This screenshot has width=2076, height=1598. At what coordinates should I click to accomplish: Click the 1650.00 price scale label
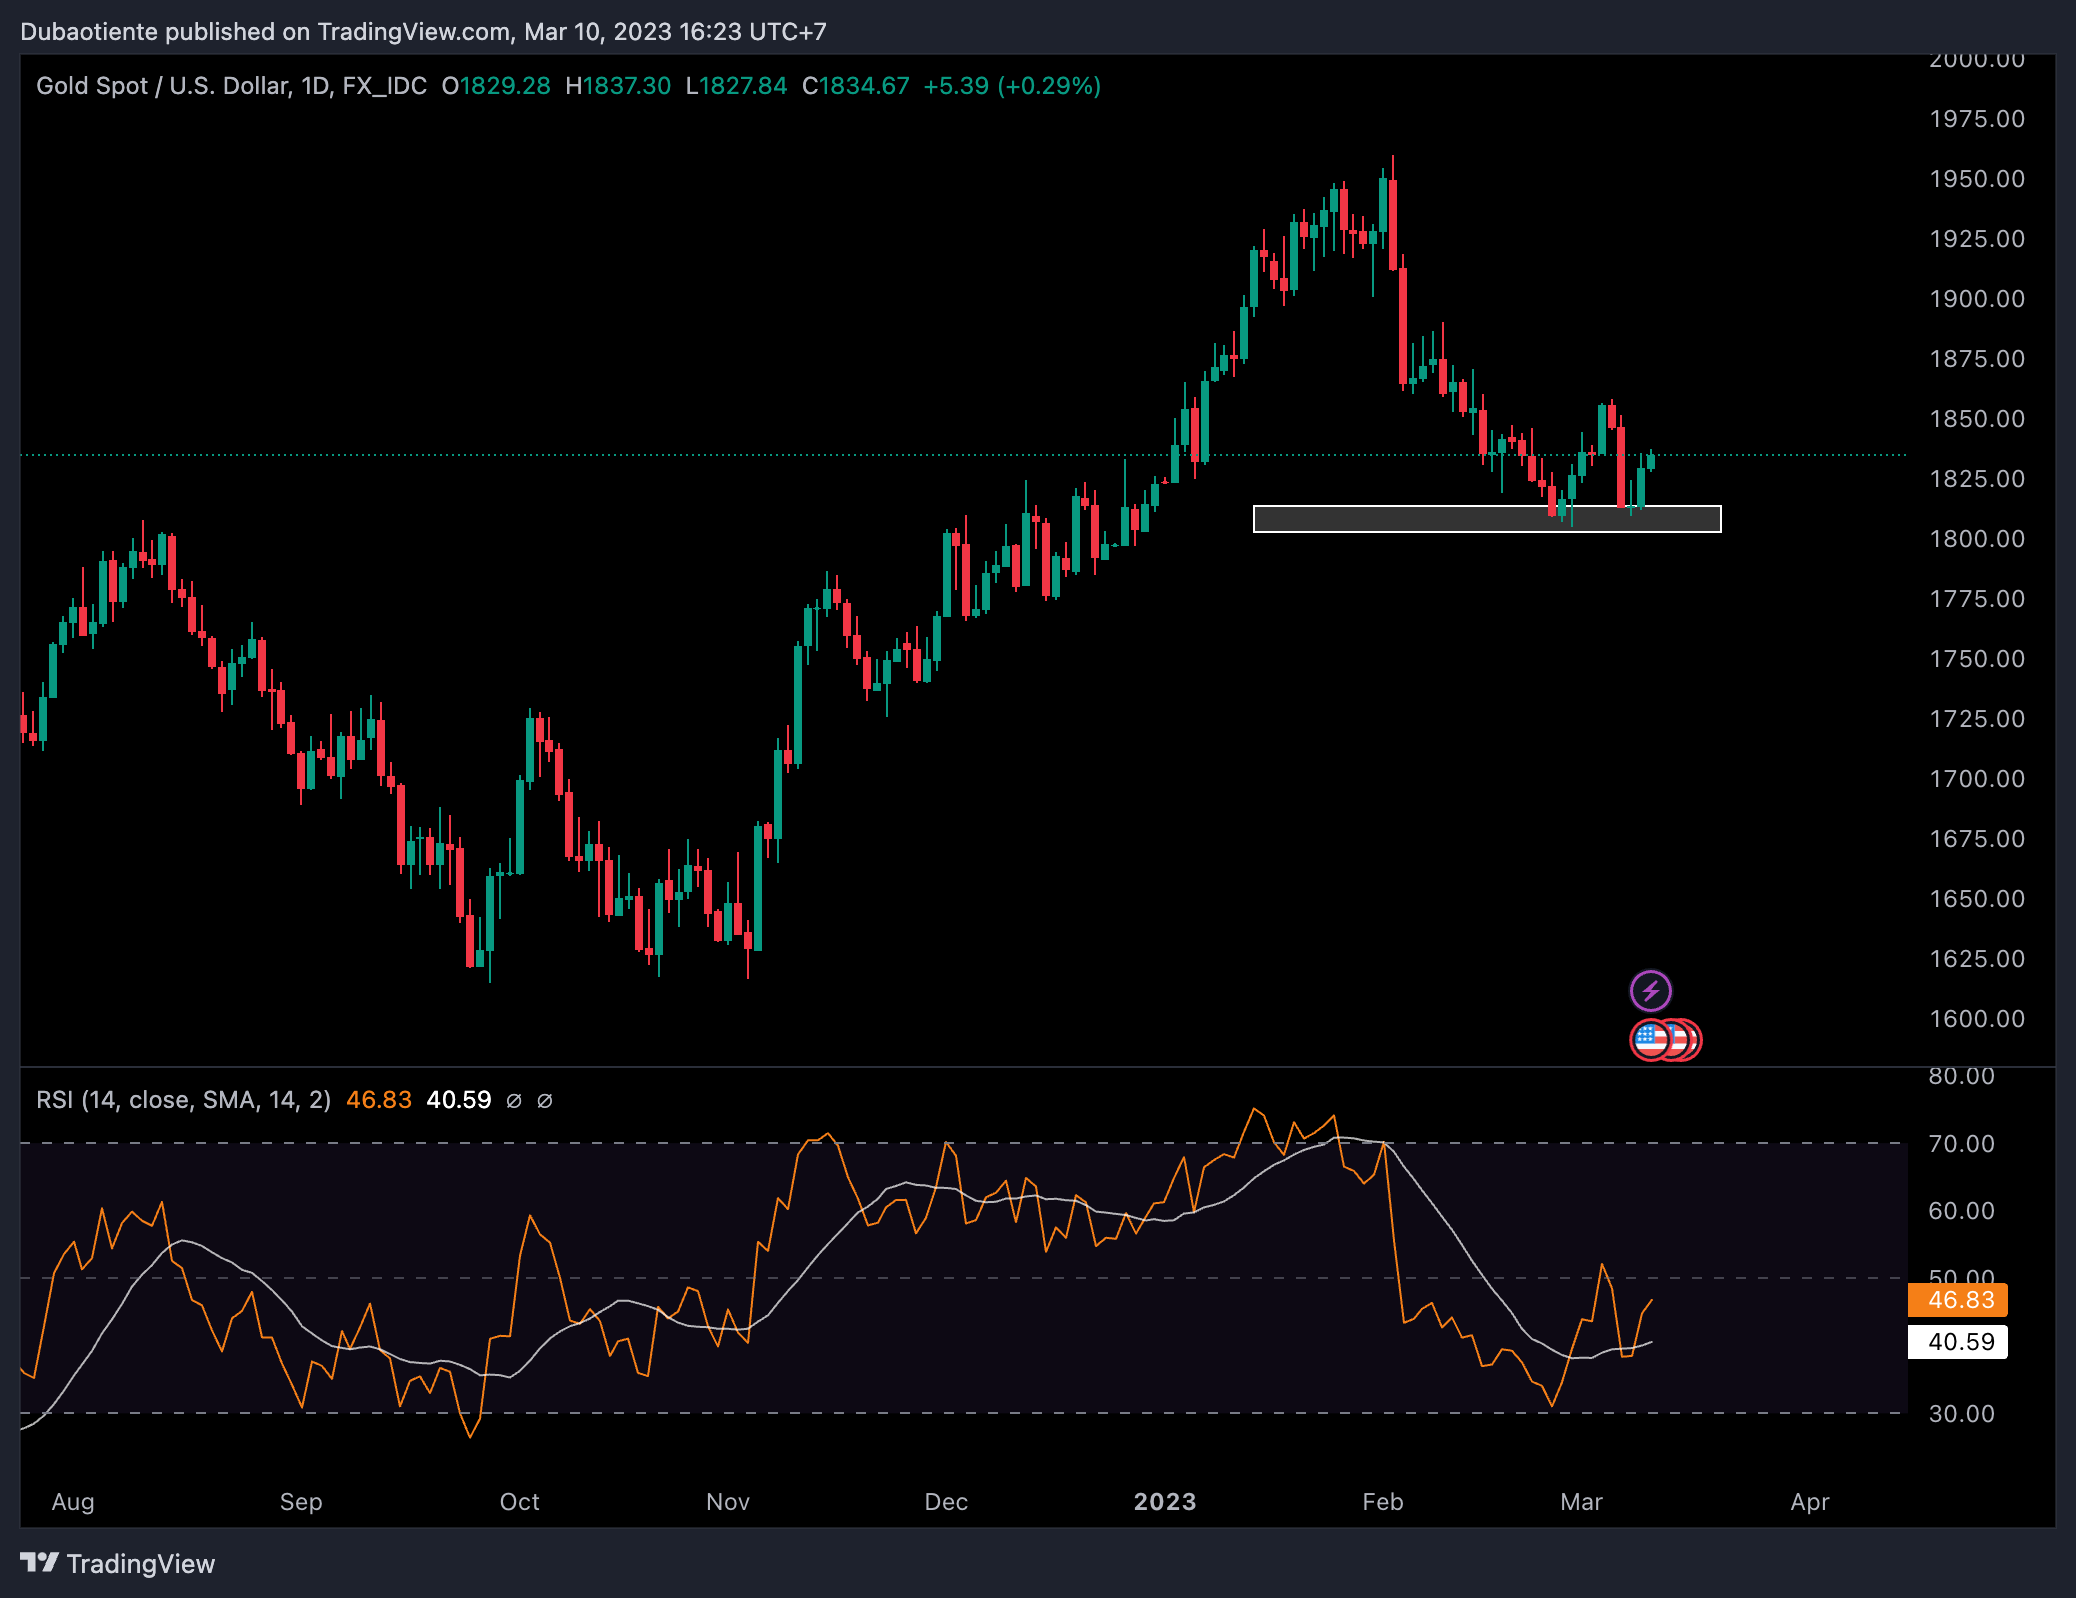pyautogui.click(x=1977, y=899)
